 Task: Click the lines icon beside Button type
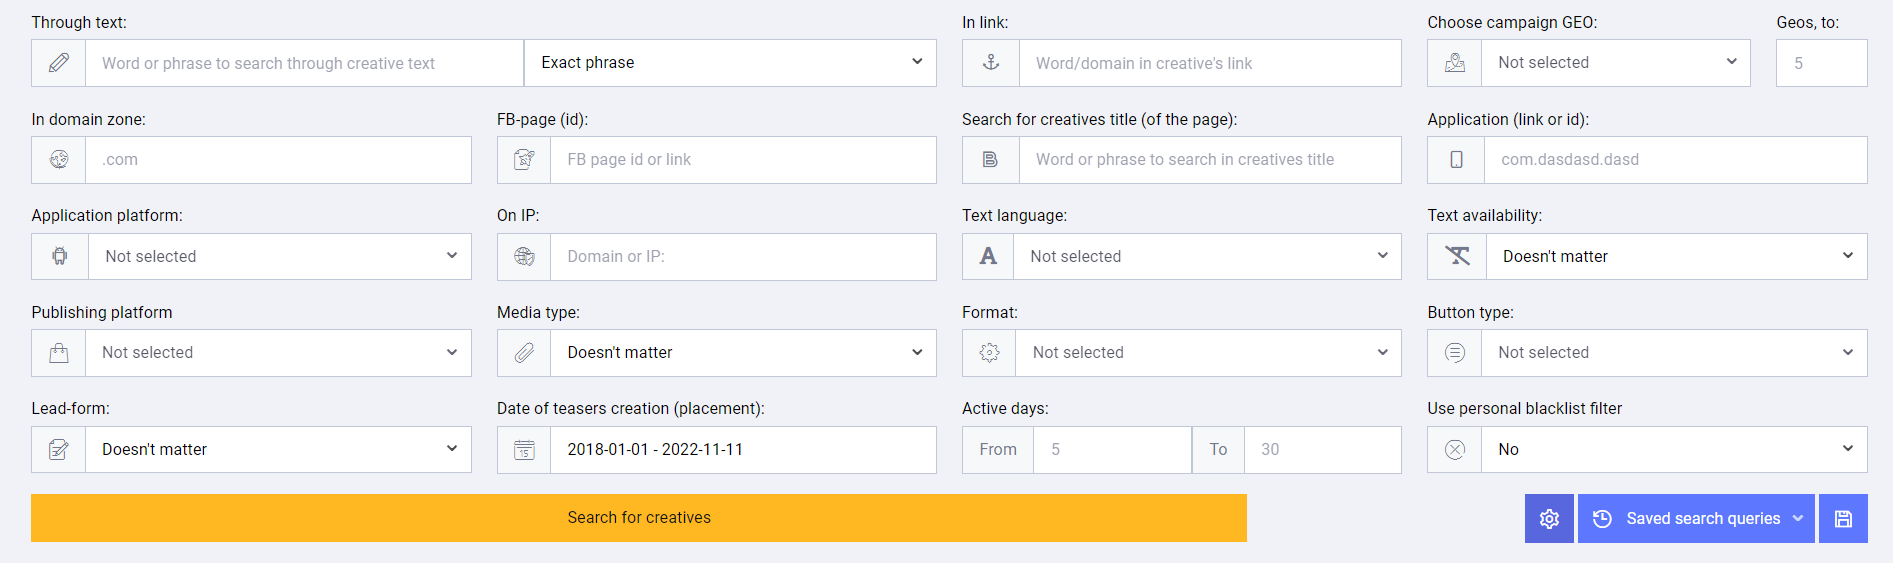click(1455, 353)
